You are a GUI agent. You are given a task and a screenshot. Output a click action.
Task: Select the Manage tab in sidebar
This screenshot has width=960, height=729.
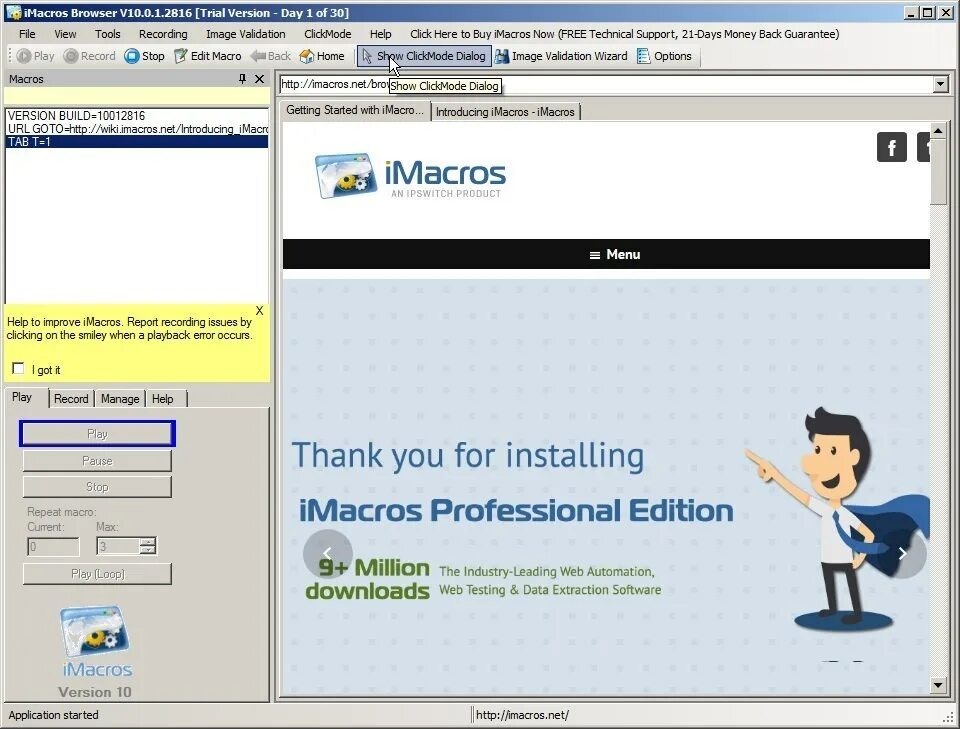tap(120, 399)
